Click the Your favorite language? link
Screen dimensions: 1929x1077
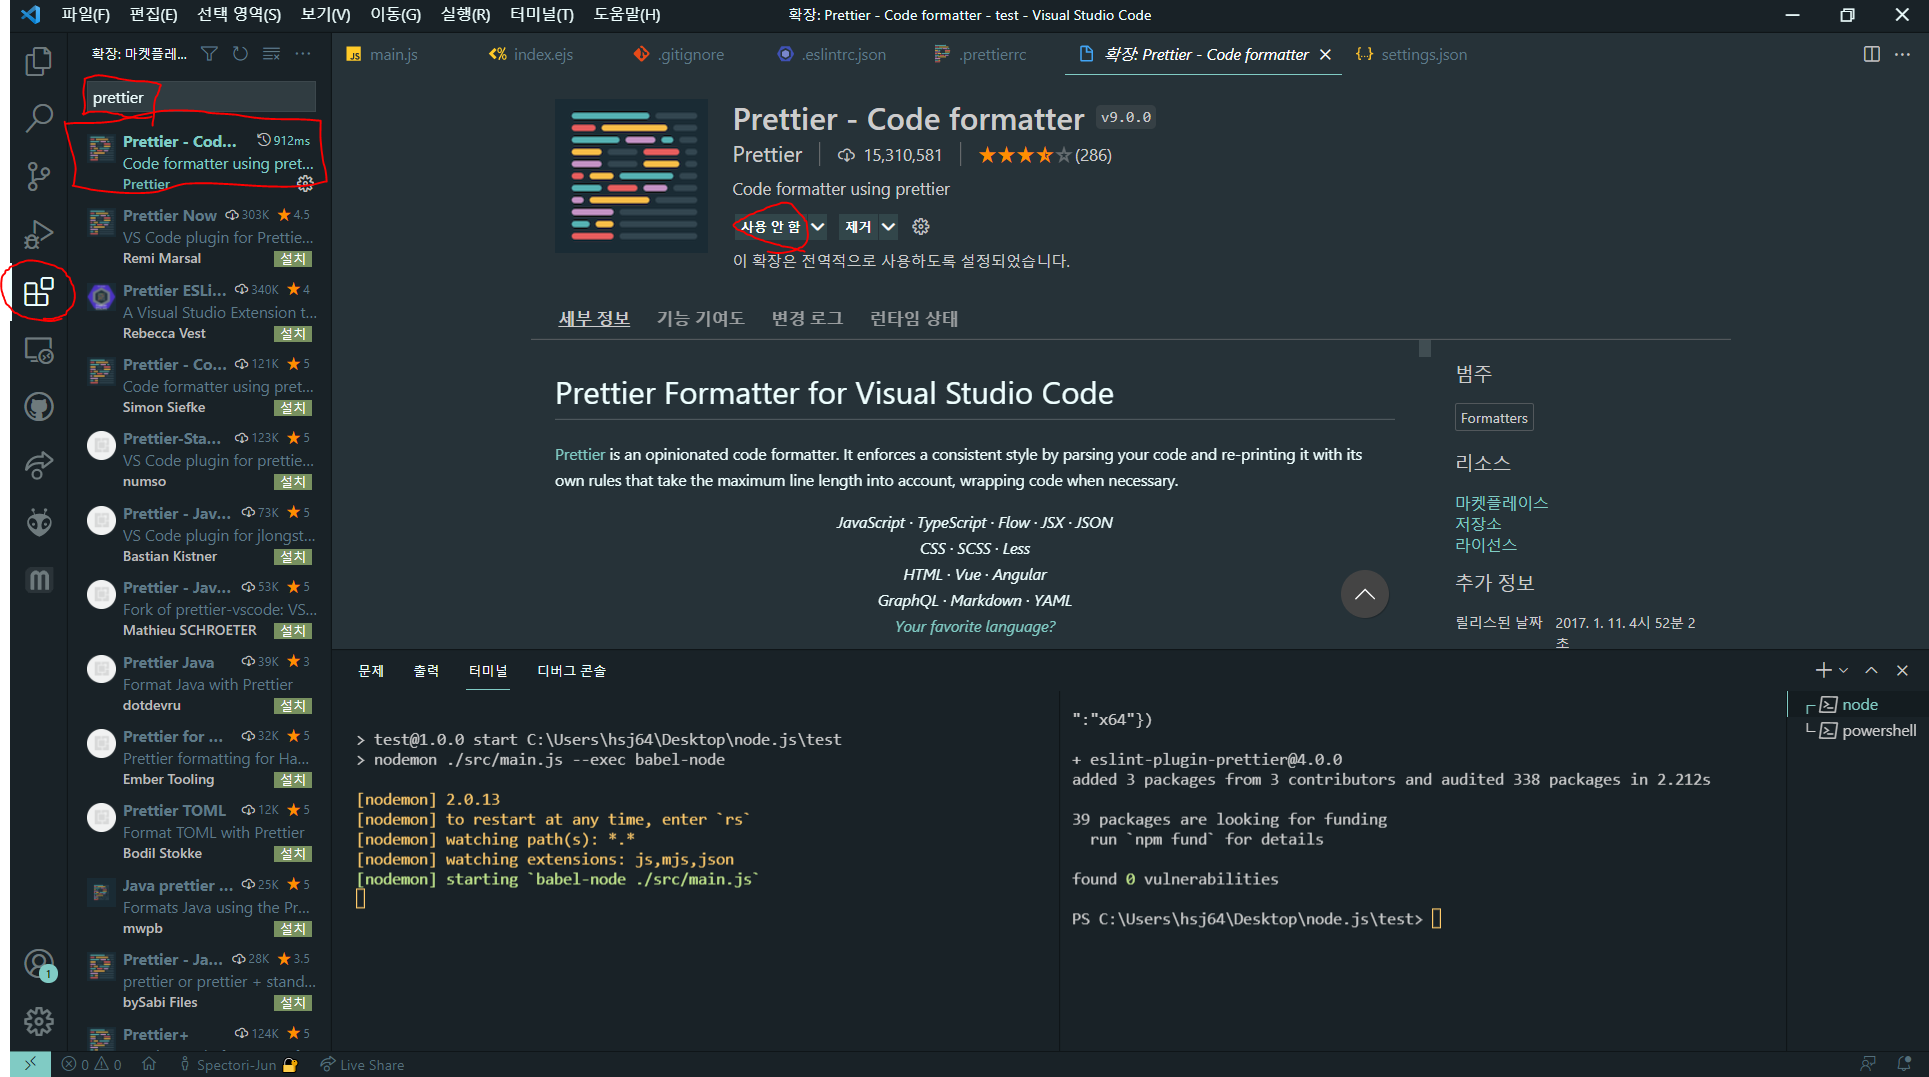(974, 626)
